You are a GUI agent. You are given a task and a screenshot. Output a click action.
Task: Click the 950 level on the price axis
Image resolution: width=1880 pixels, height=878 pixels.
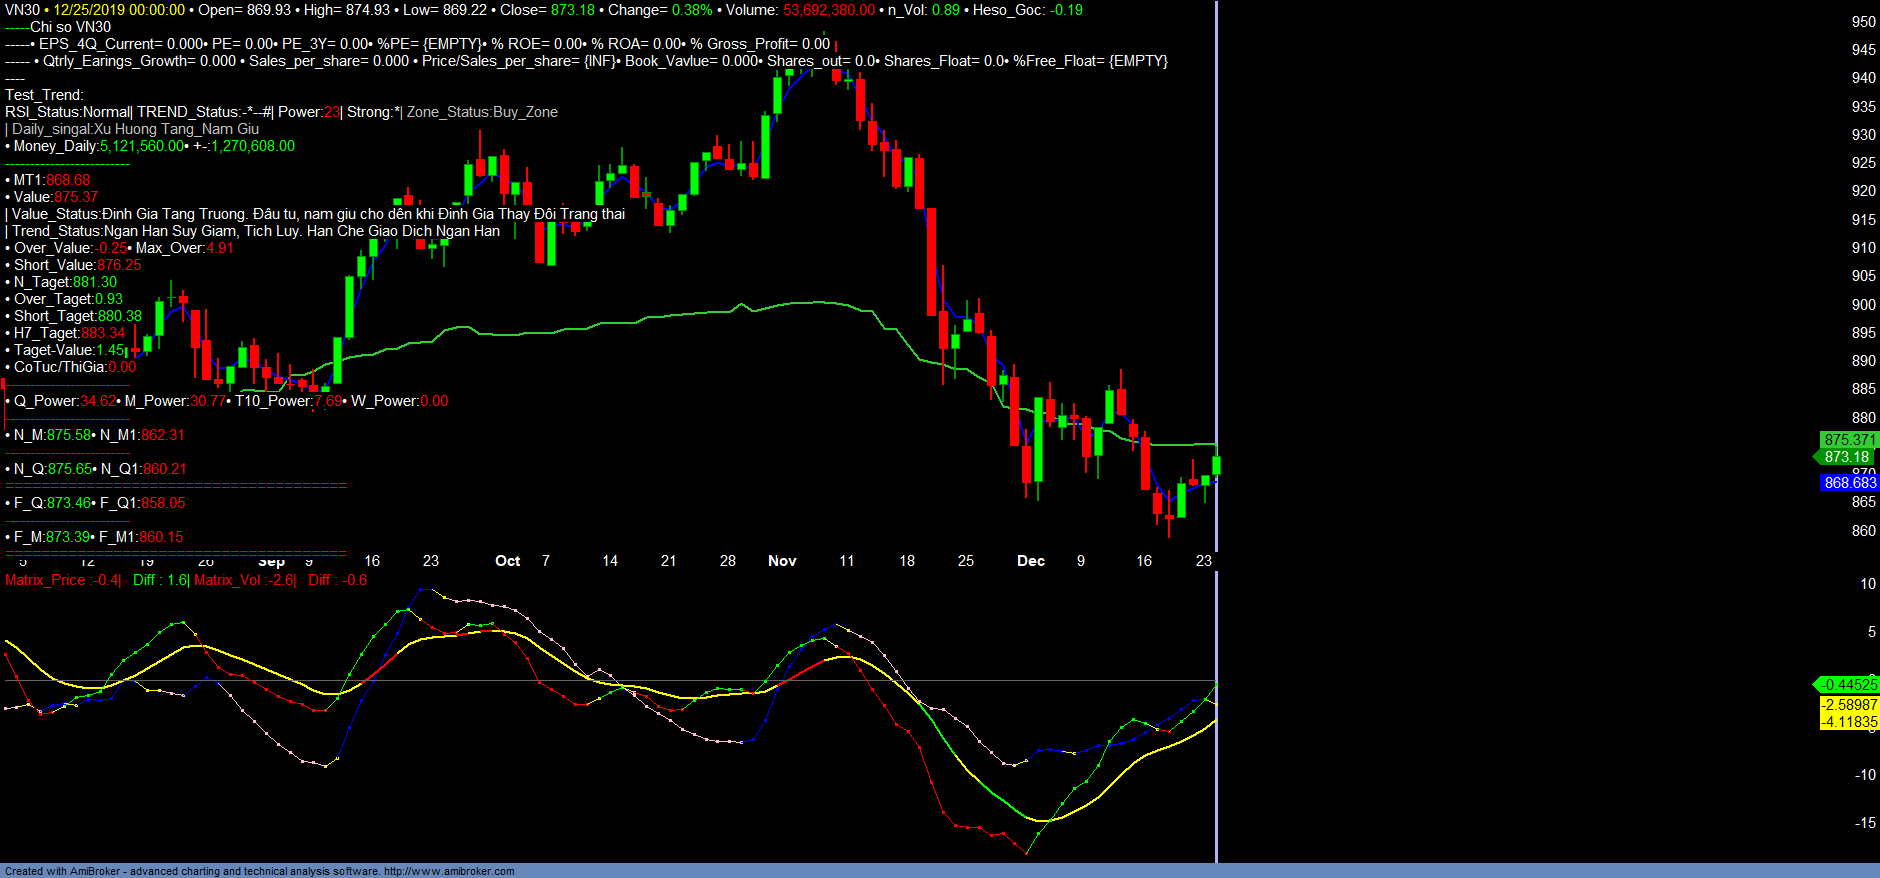click(1863, 22)
